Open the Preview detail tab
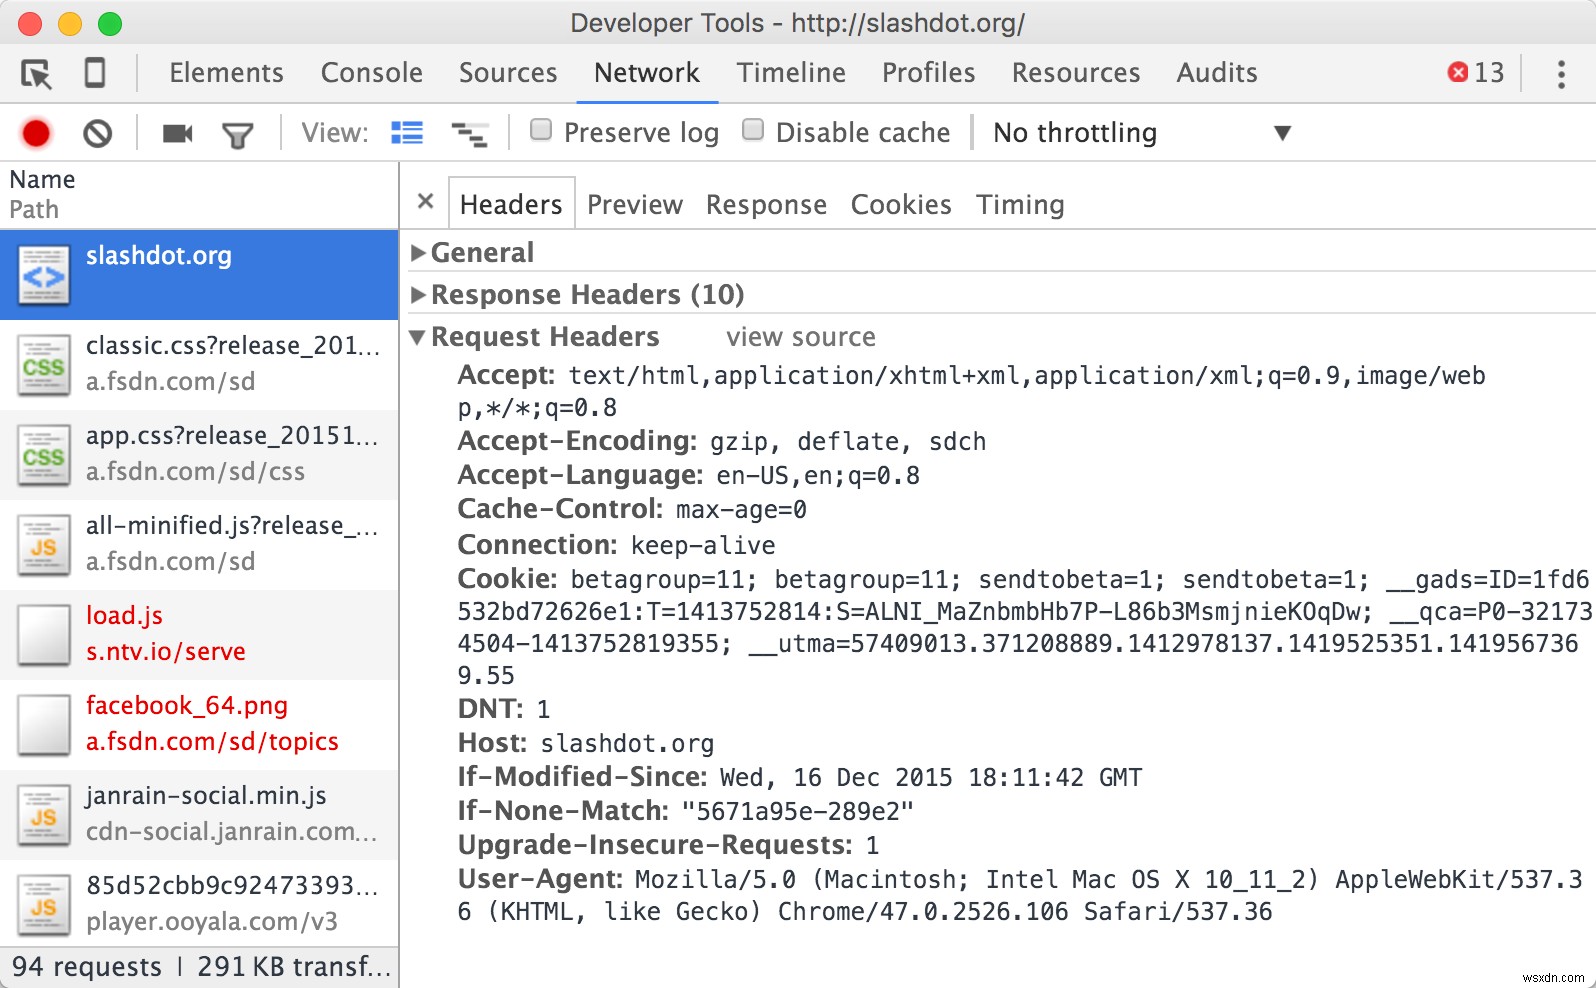Screen dimensions: 1596x988 635,204
